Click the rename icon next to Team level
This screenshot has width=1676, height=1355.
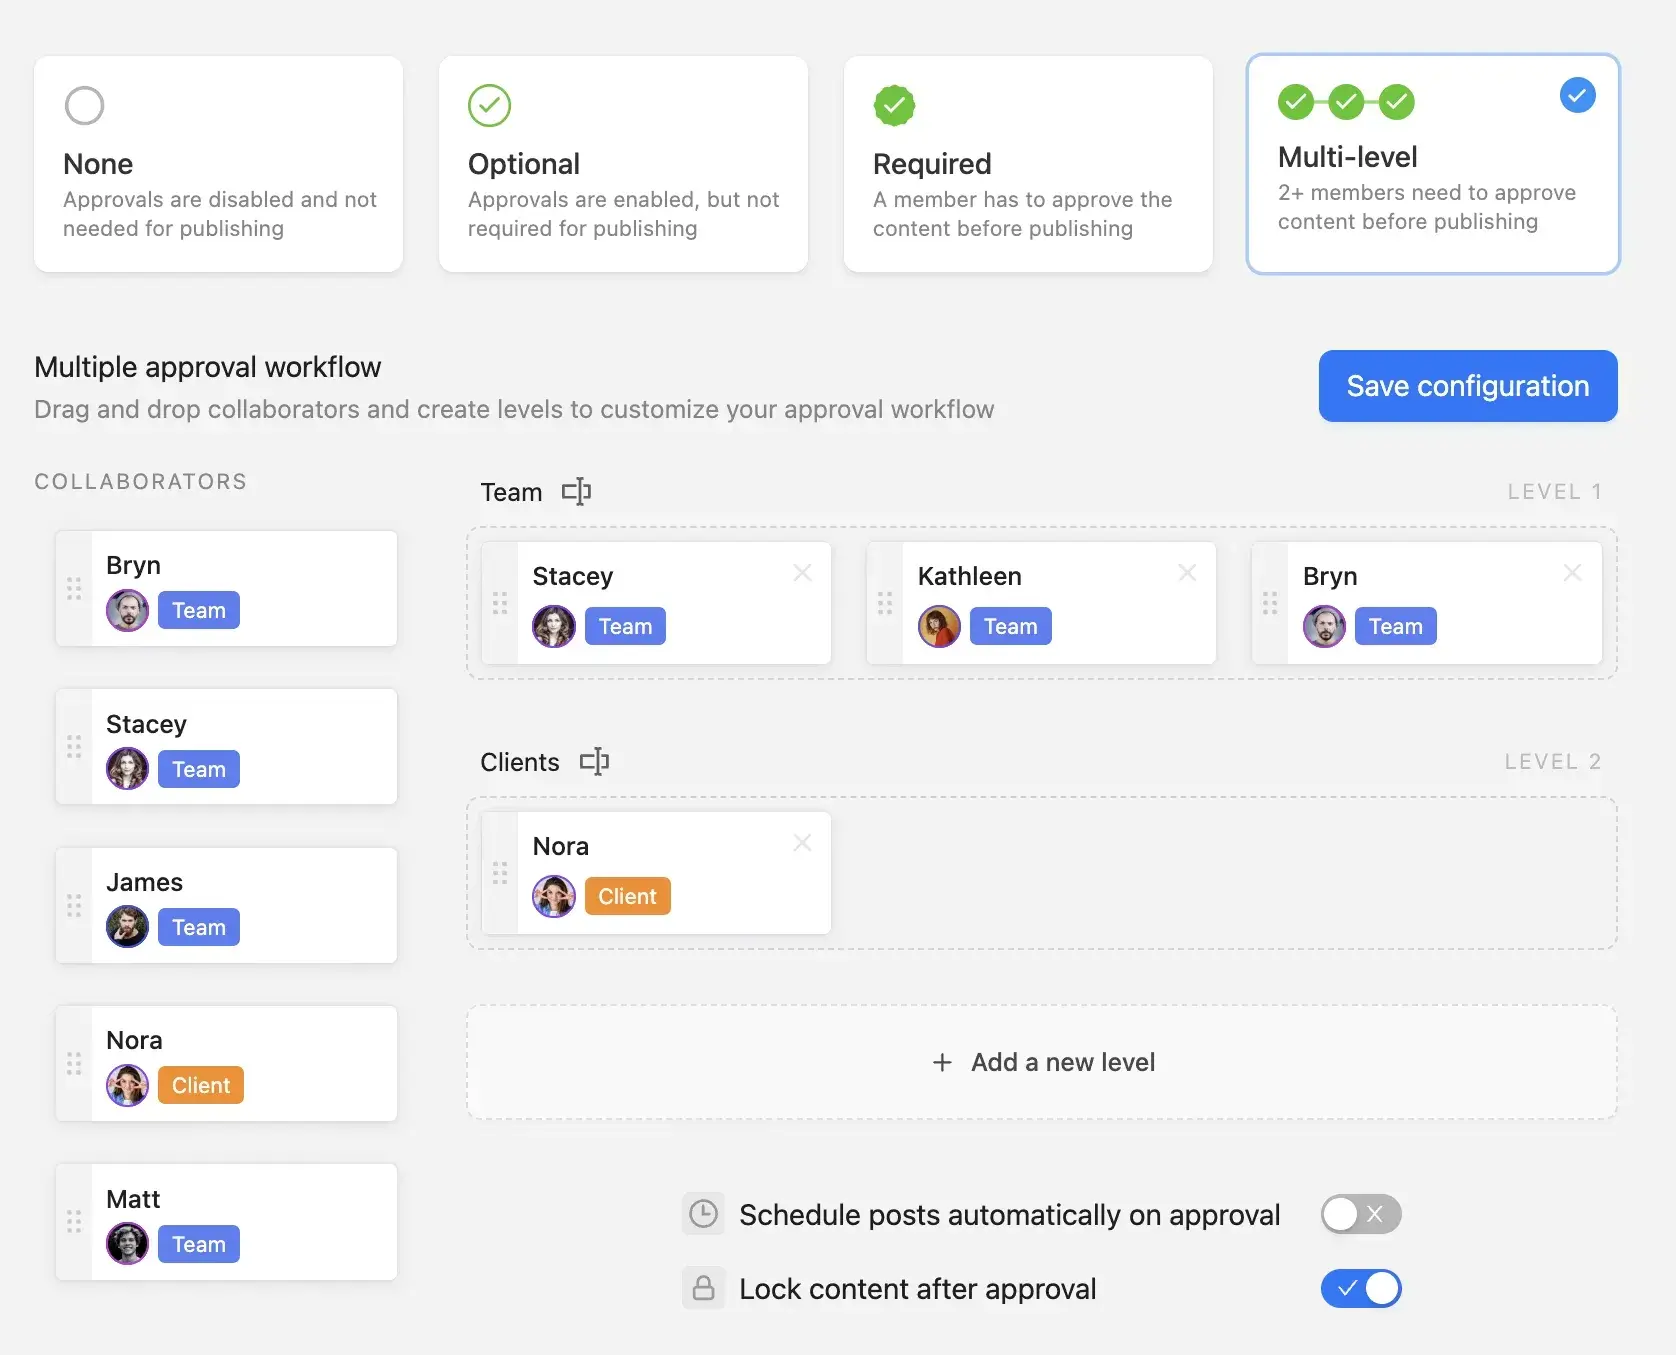pos(577,491)
